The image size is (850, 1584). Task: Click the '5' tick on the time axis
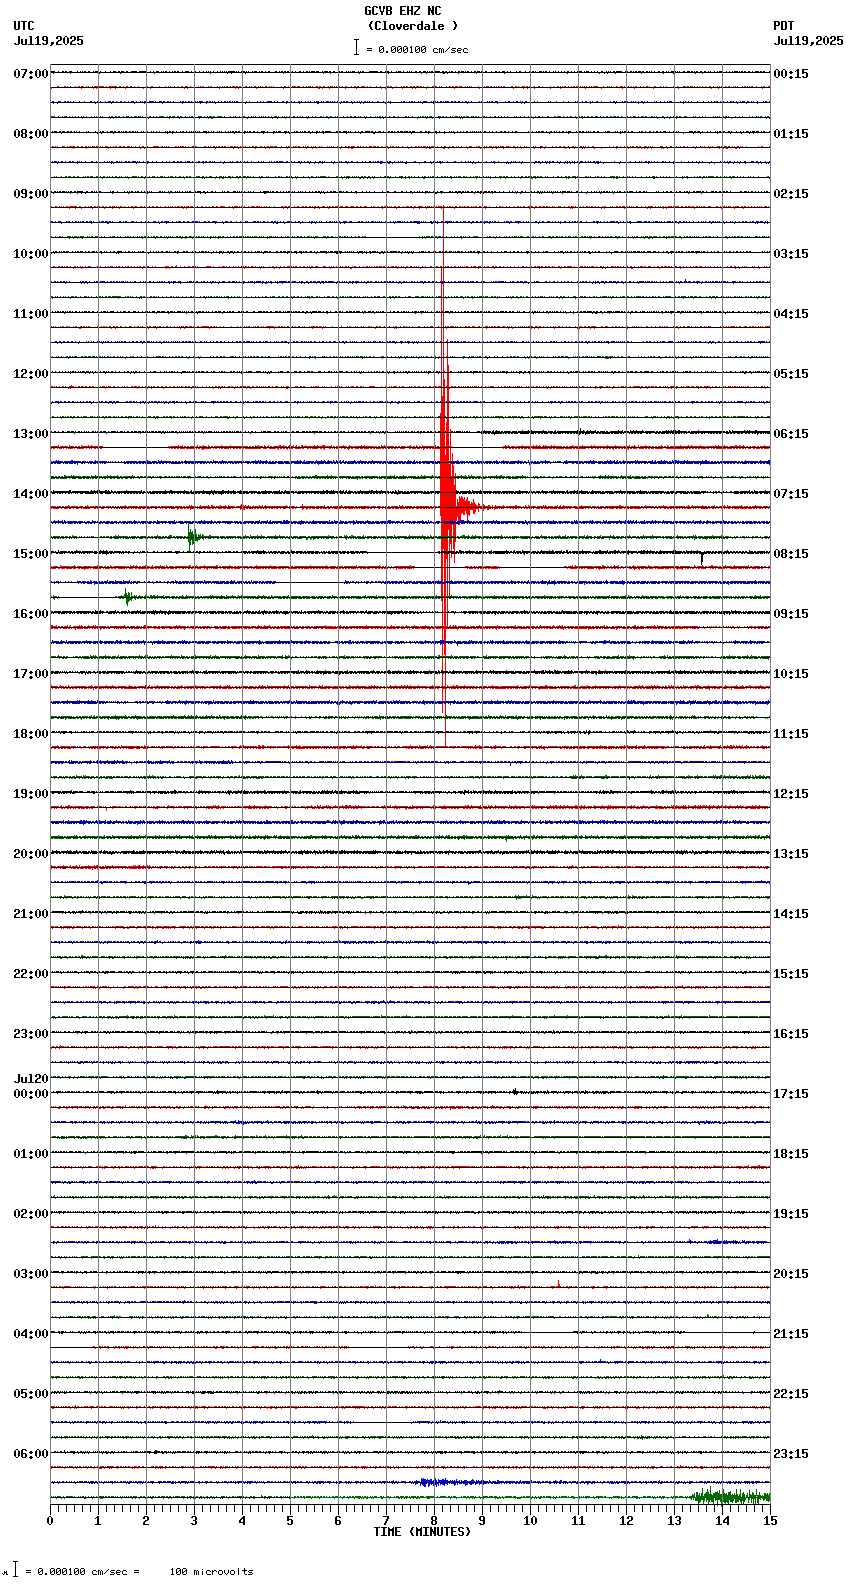(x=290, y=1521)
